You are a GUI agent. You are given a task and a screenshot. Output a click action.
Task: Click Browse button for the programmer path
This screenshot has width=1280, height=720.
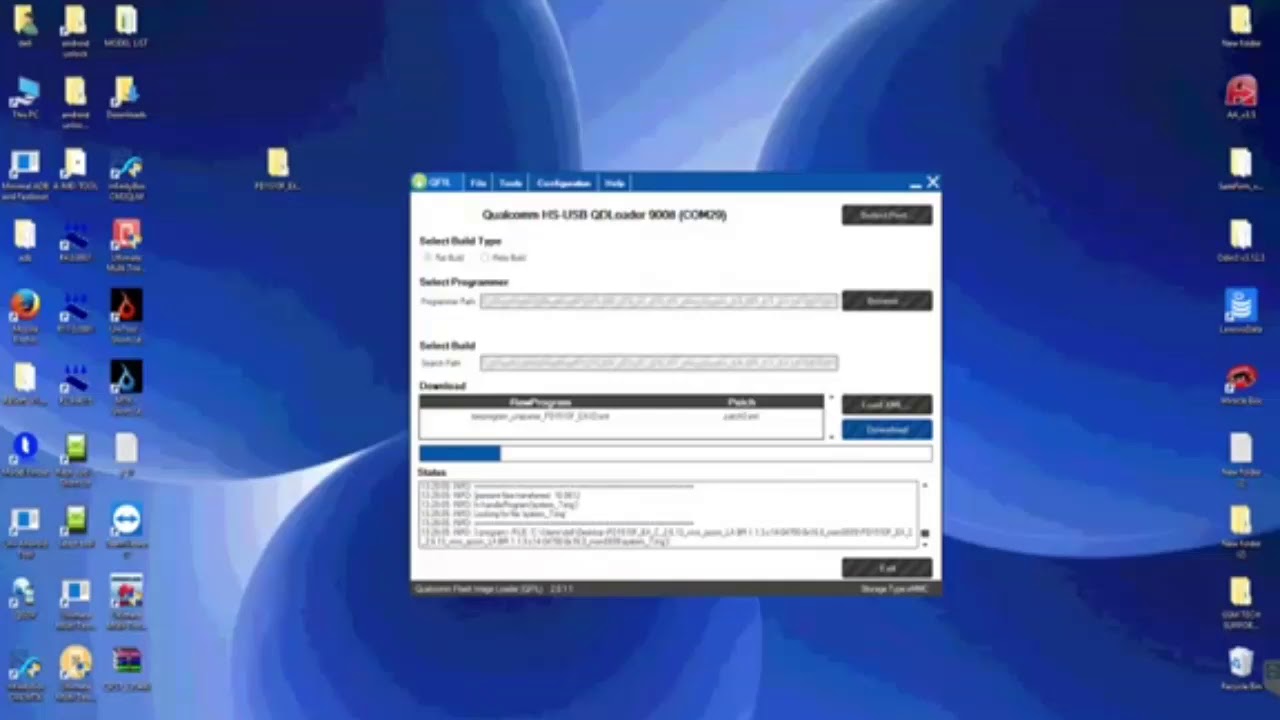tap(887, 301)
